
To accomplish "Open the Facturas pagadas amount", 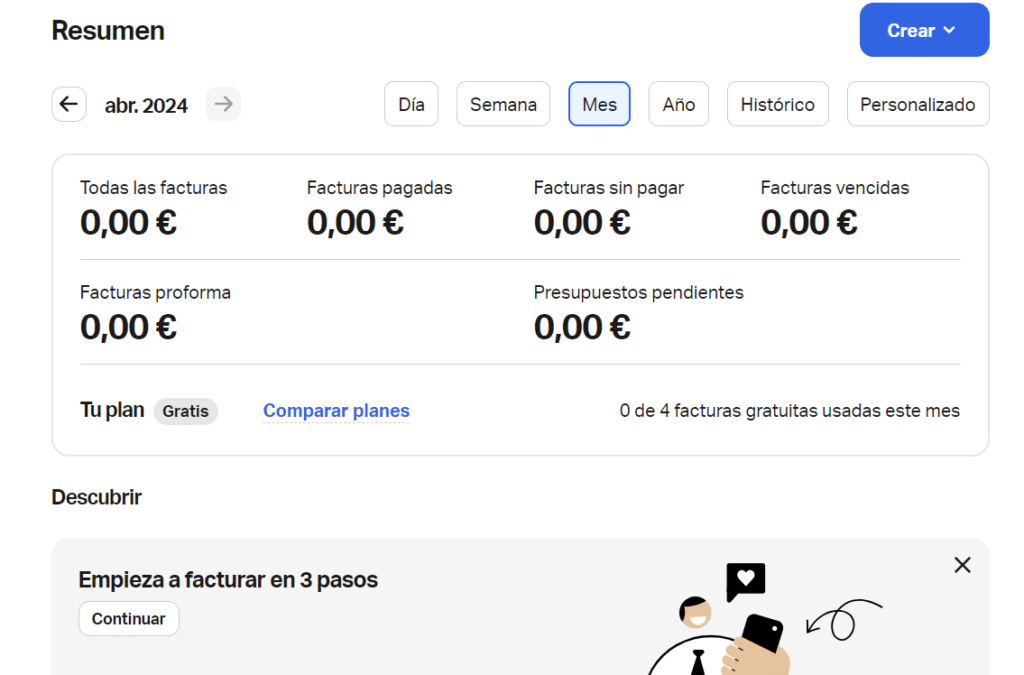I will (355, 222).
